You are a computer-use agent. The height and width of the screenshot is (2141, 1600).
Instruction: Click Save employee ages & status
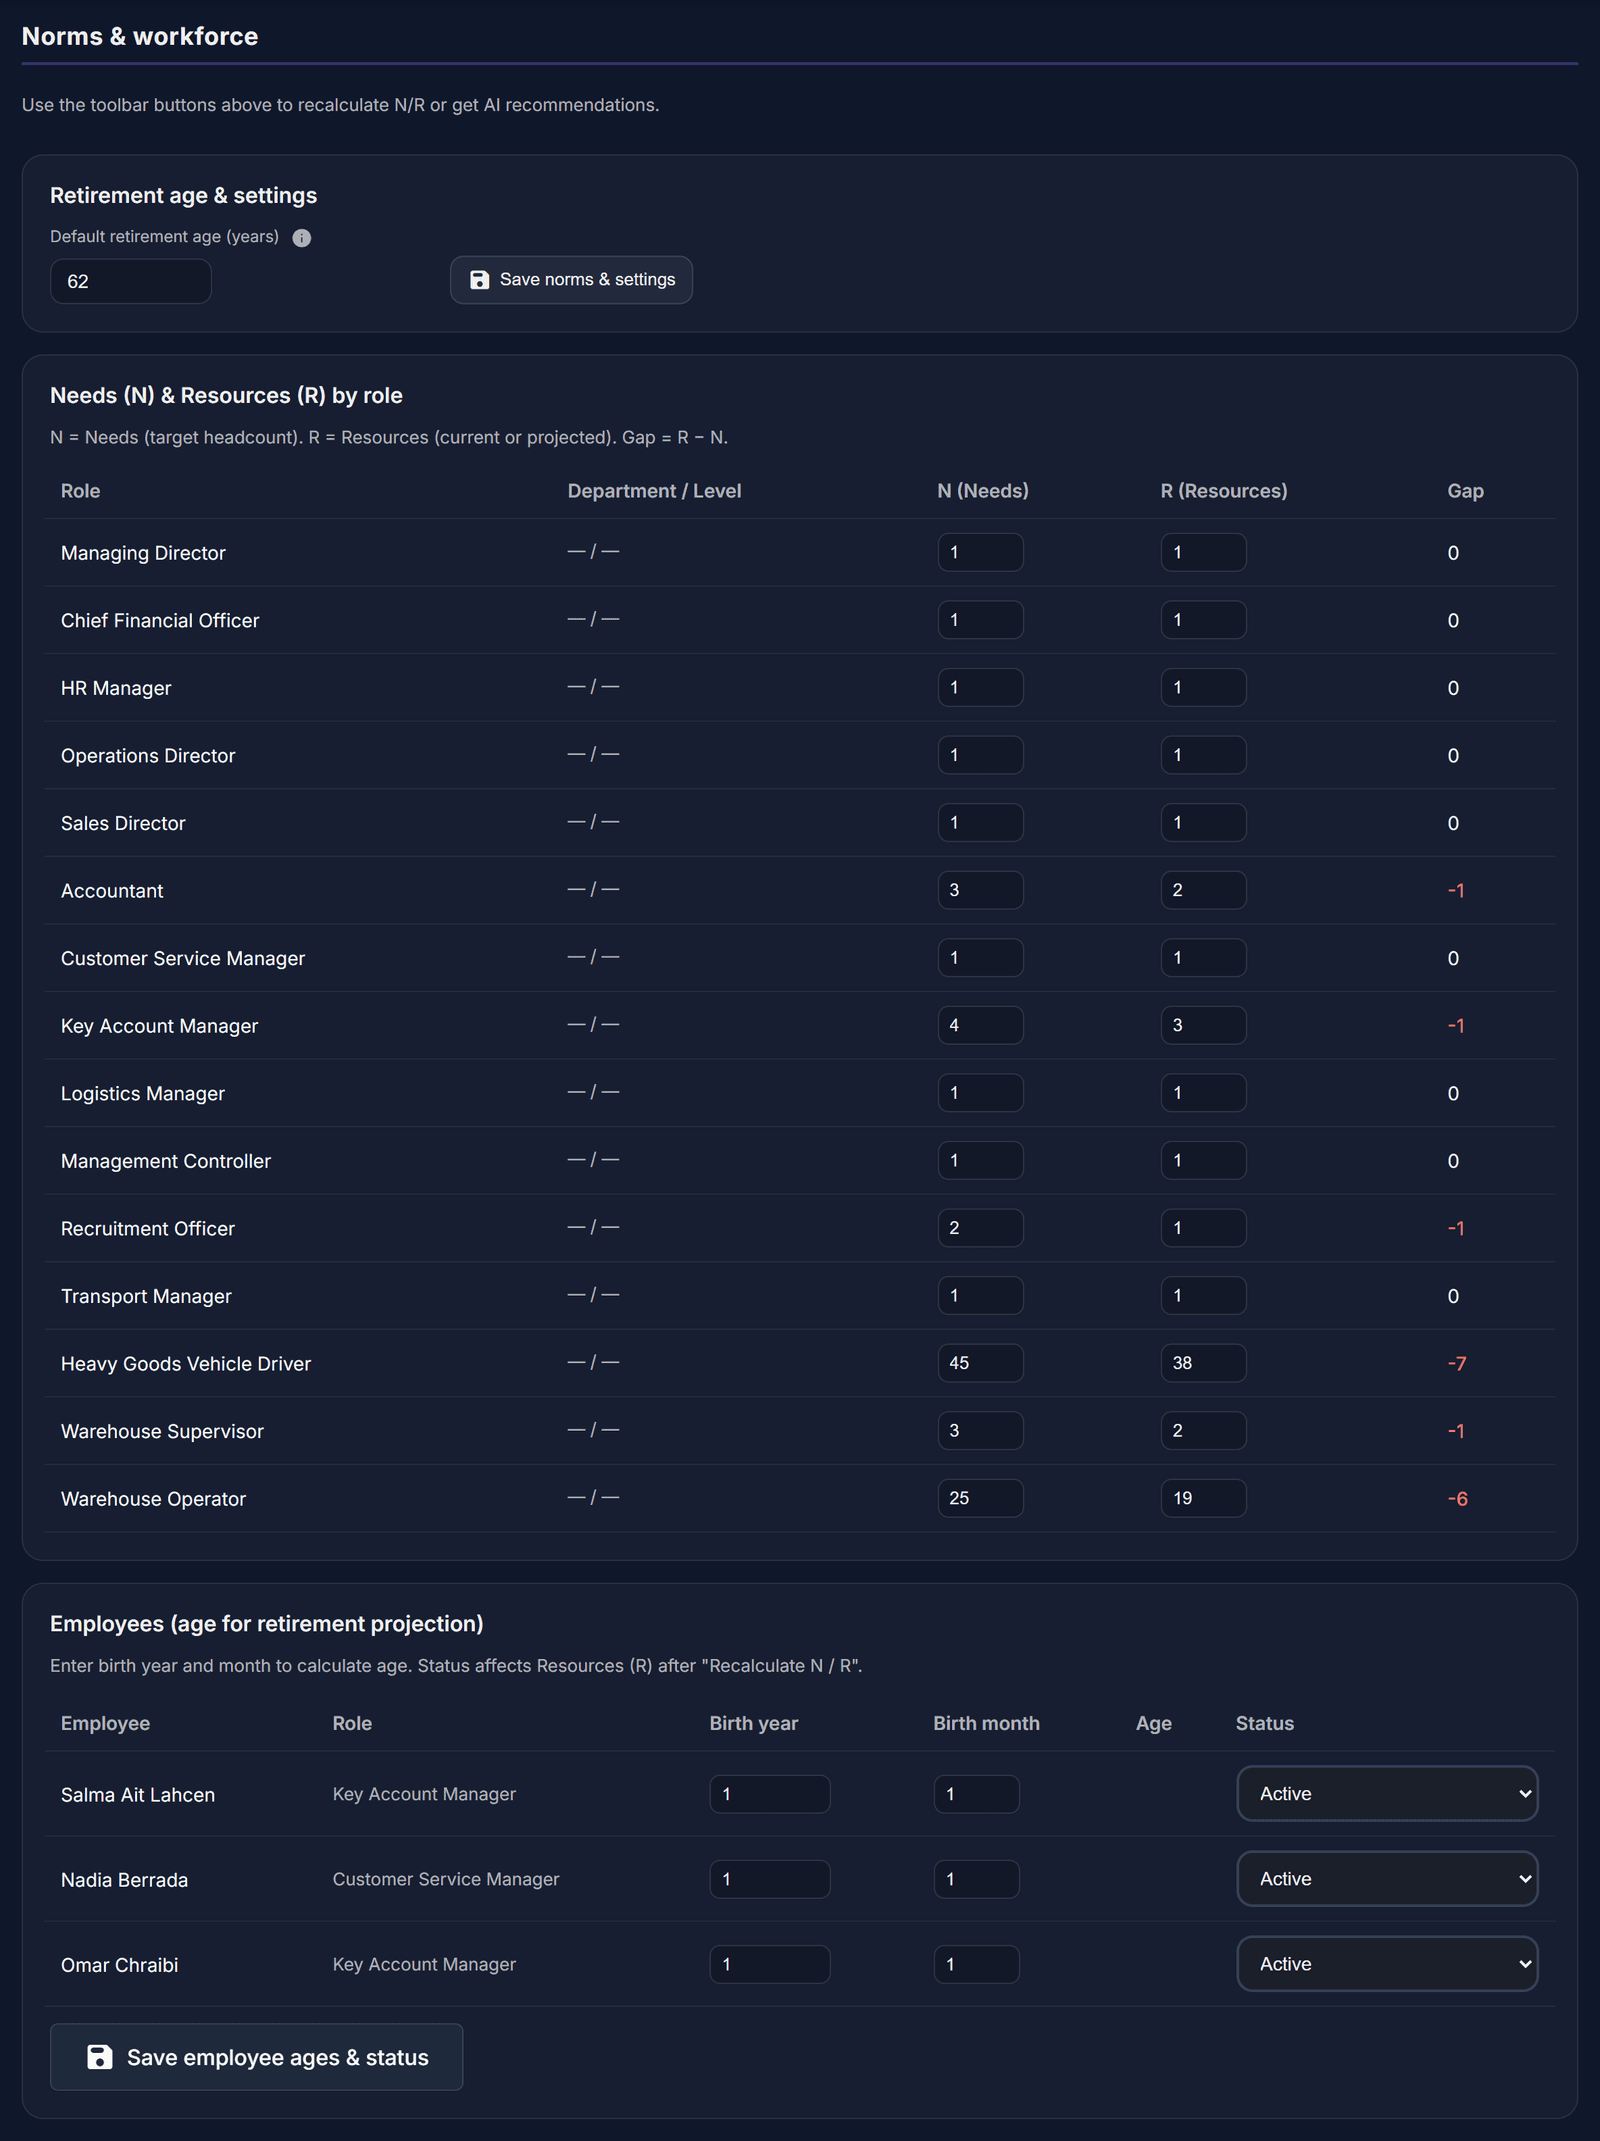coord(256,2057)
